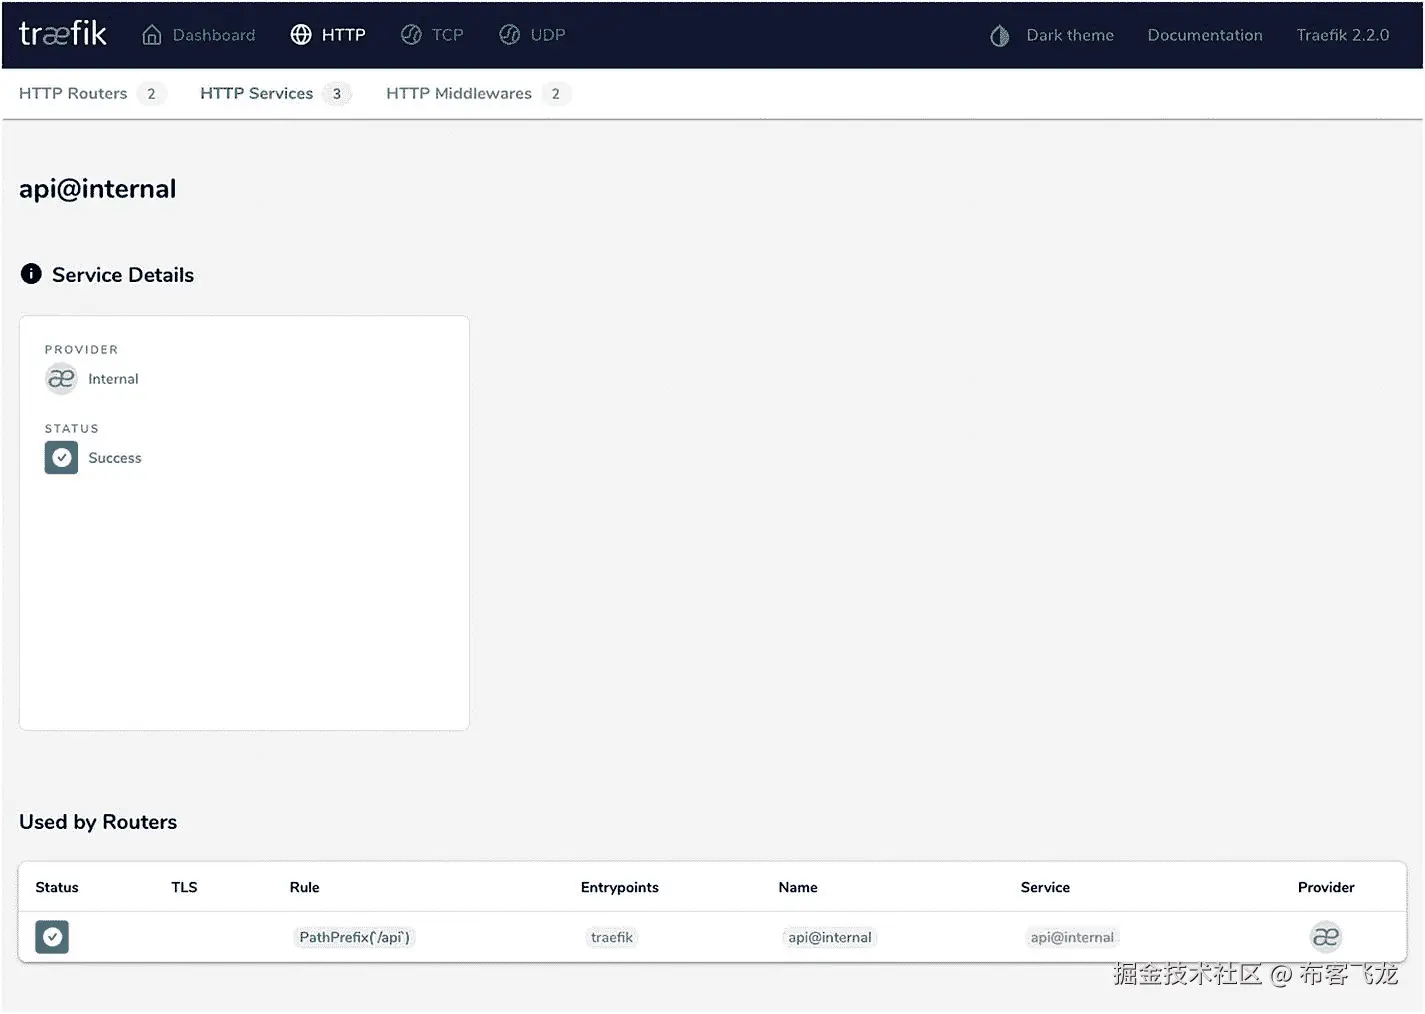Click the Success status label
Image resolution: width=1425 pixels, height=1014 pixels.
[115, 458]
